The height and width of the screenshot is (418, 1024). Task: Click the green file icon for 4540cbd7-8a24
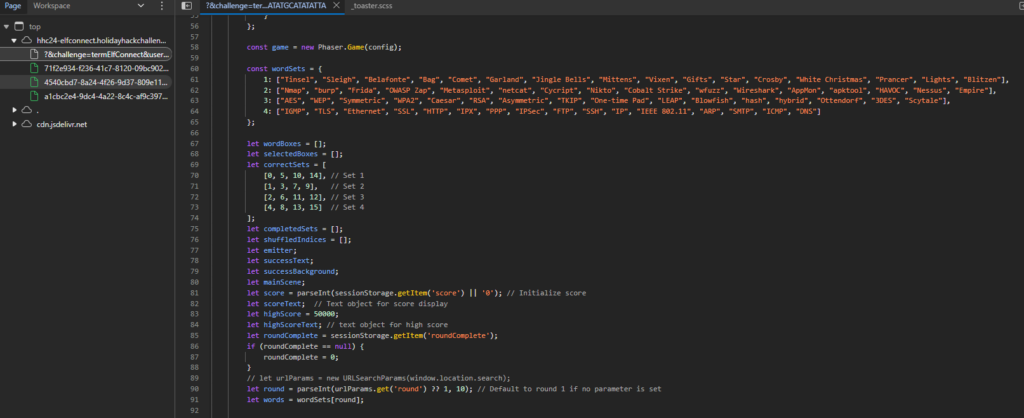[36, 82]
